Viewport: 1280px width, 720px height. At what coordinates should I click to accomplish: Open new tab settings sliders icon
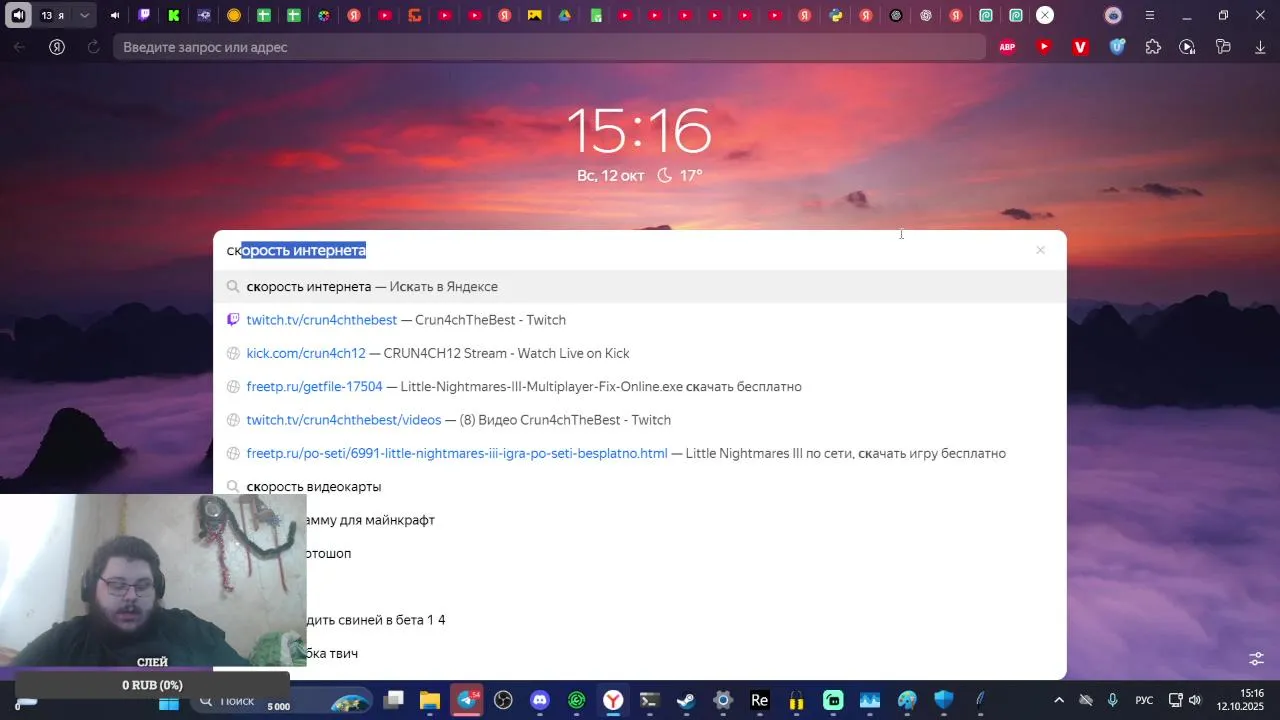tap(1257, 659)
